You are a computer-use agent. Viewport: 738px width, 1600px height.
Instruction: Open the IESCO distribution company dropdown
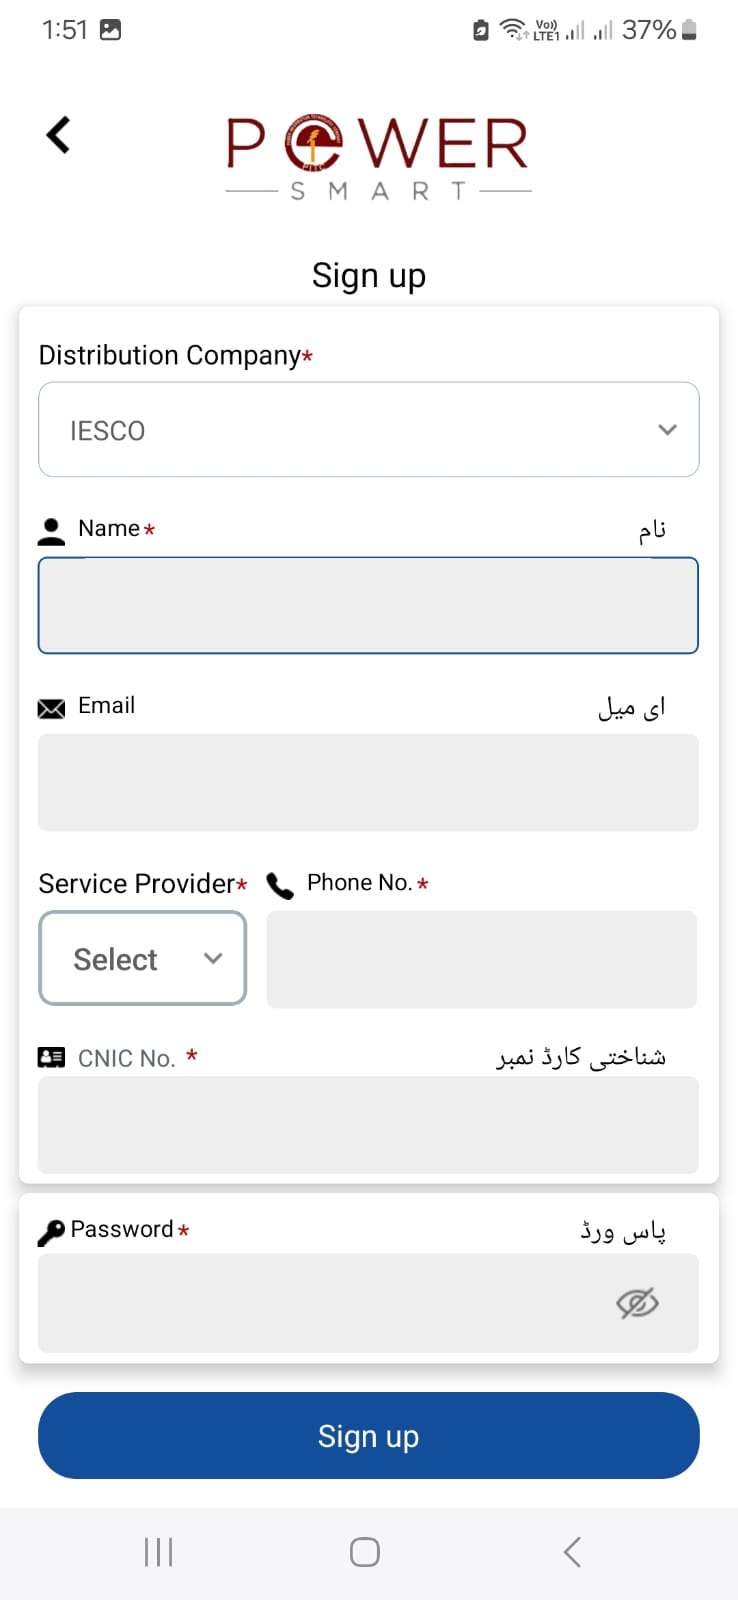click(369, 430)
